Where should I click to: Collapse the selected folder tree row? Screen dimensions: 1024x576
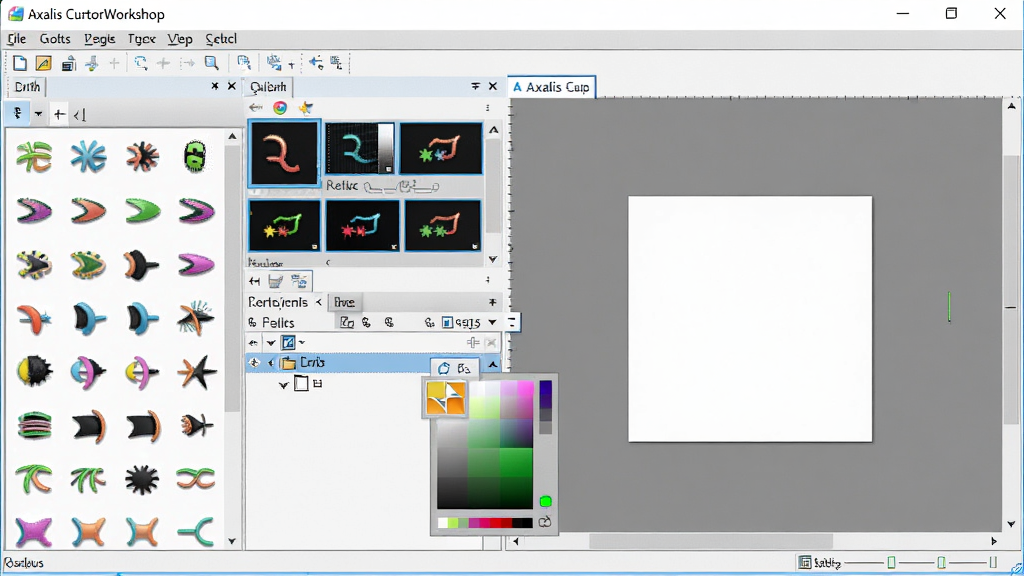pyautogui.click(x=271, y=362)
